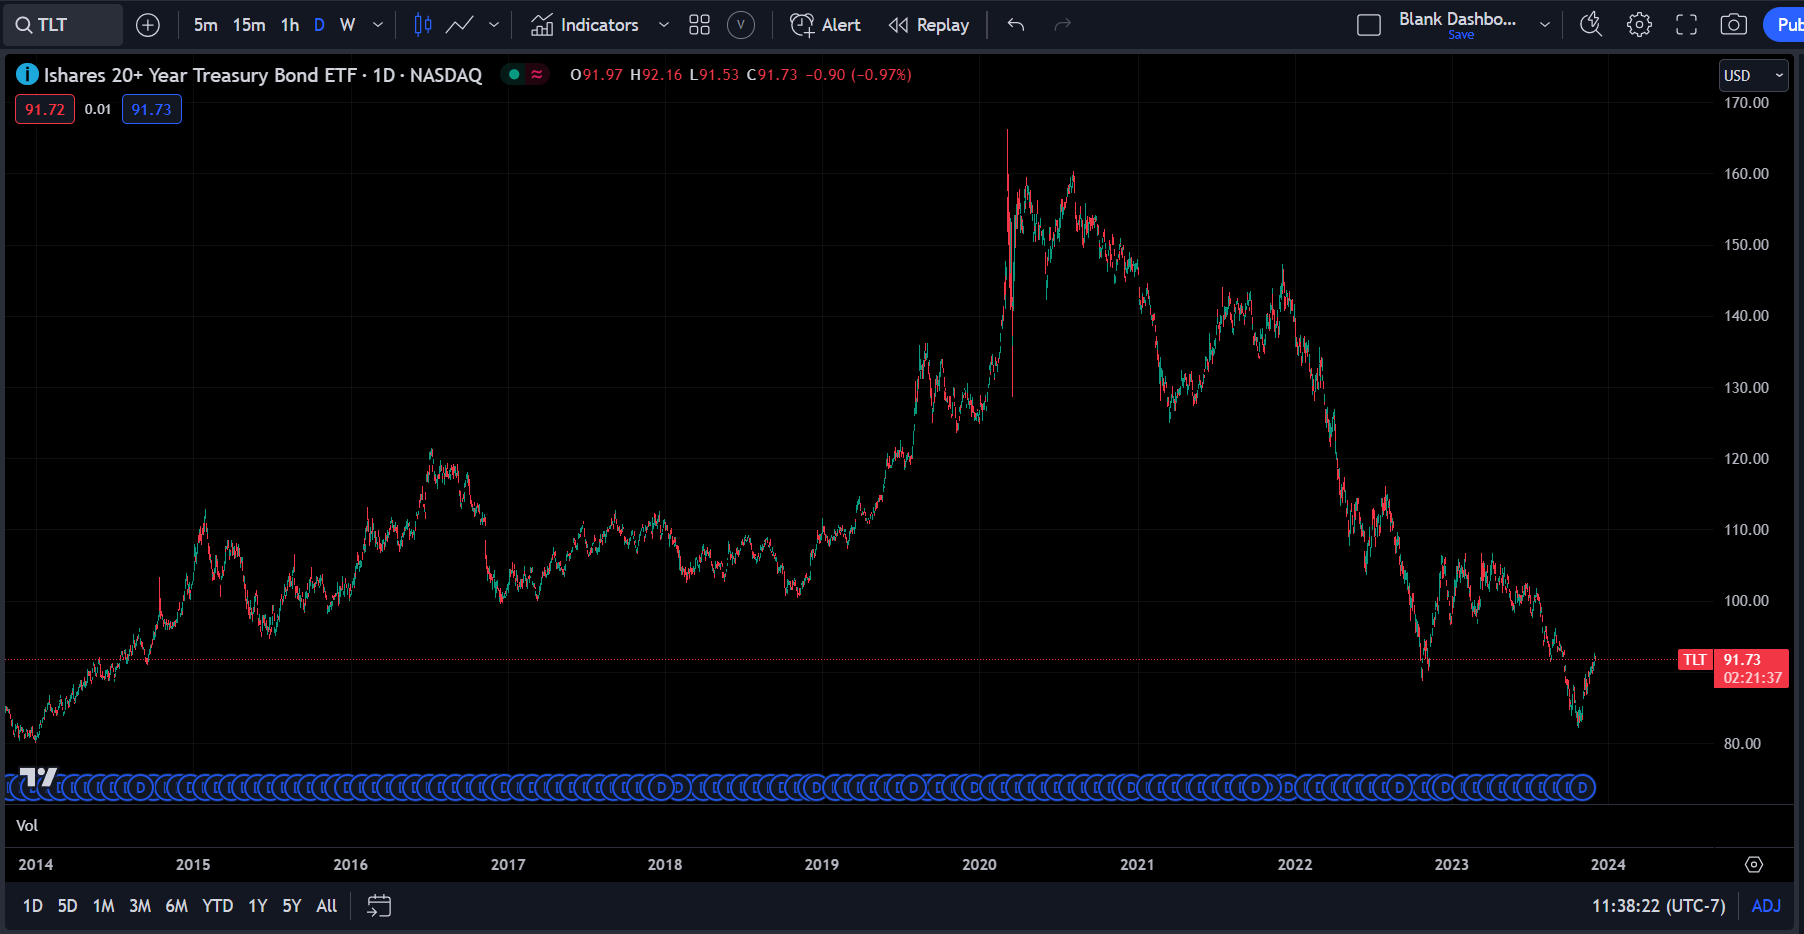Set date range to 1D
This screenshot has width=1804, height=934.
(33, 906)
